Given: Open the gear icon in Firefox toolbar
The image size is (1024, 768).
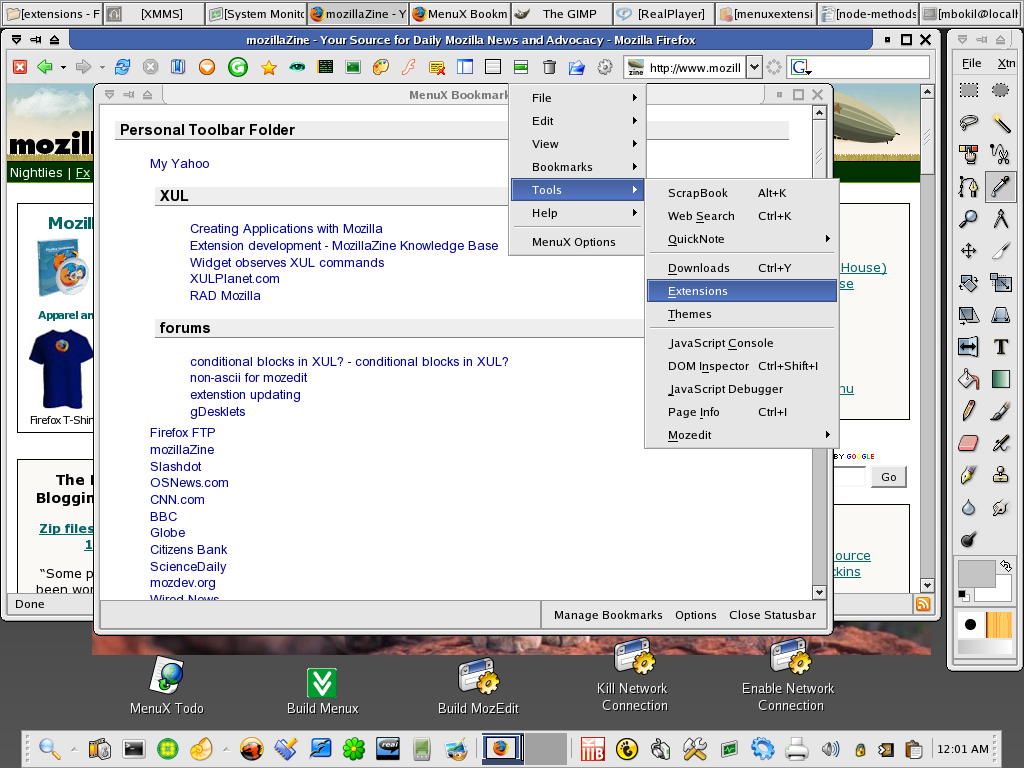Looking at the screenshot, I should [605, 67].
